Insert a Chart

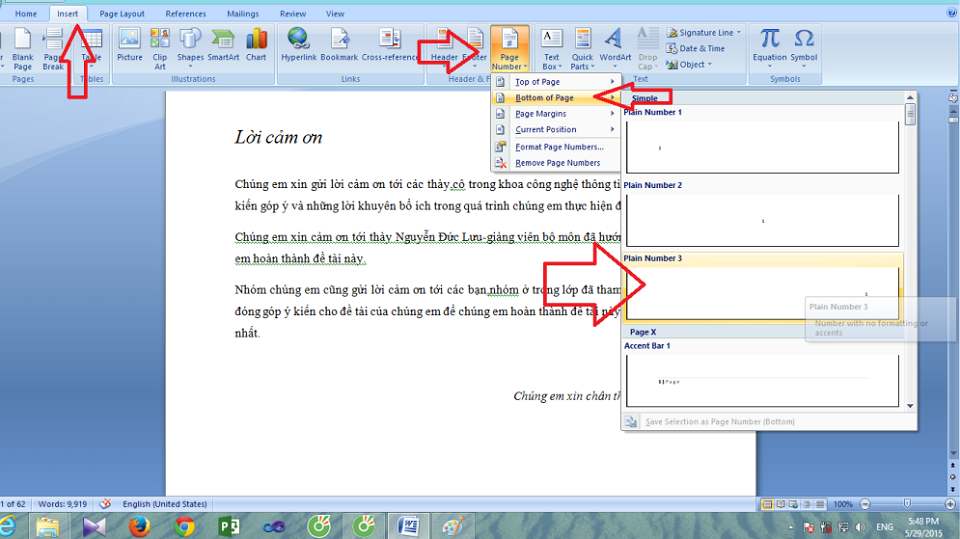click(x=256, y=45)
